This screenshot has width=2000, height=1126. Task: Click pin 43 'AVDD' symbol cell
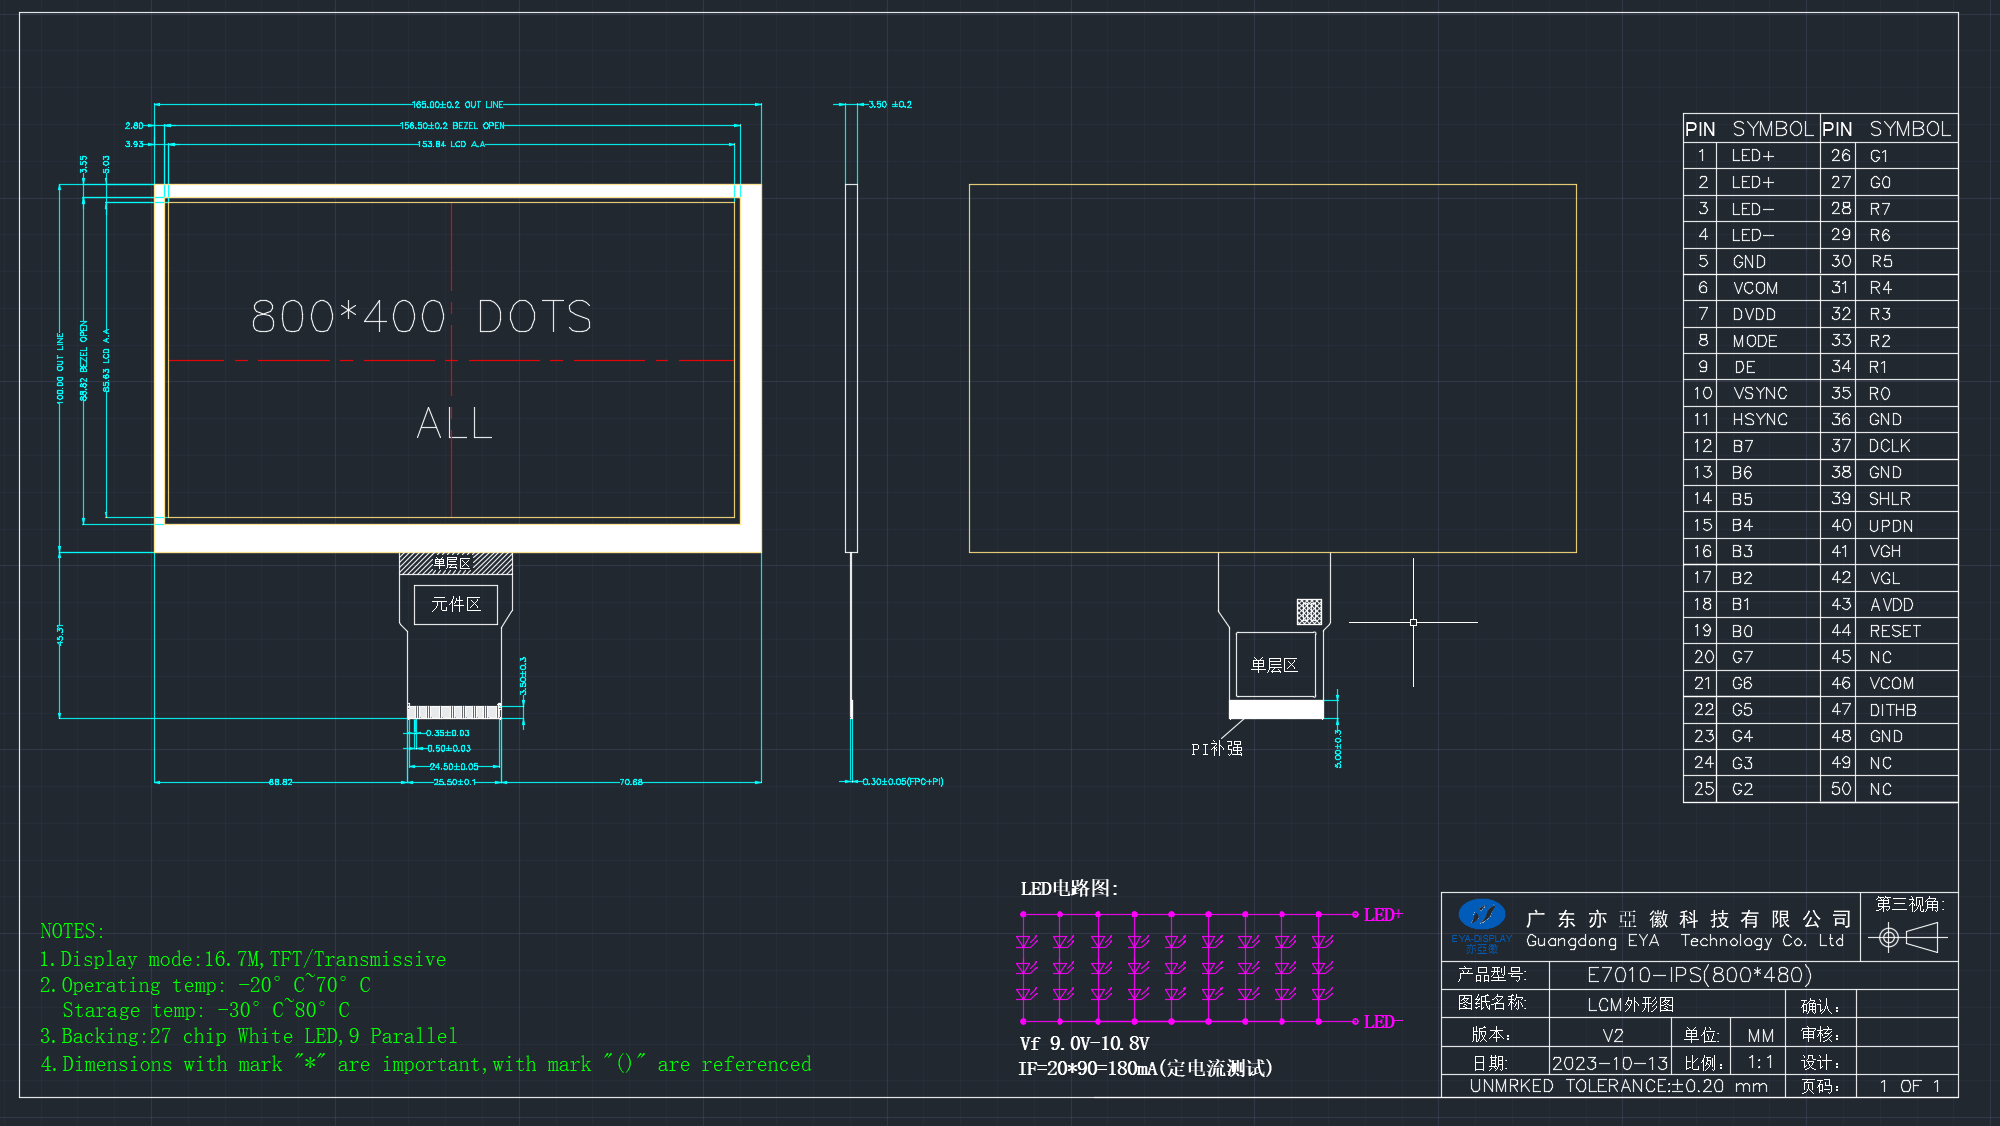[x=1906, y=605]
